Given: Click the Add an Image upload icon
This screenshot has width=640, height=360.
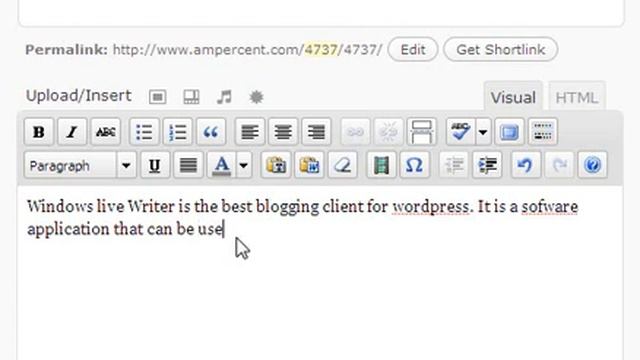Looking at the screenshot, I should 158,97.
